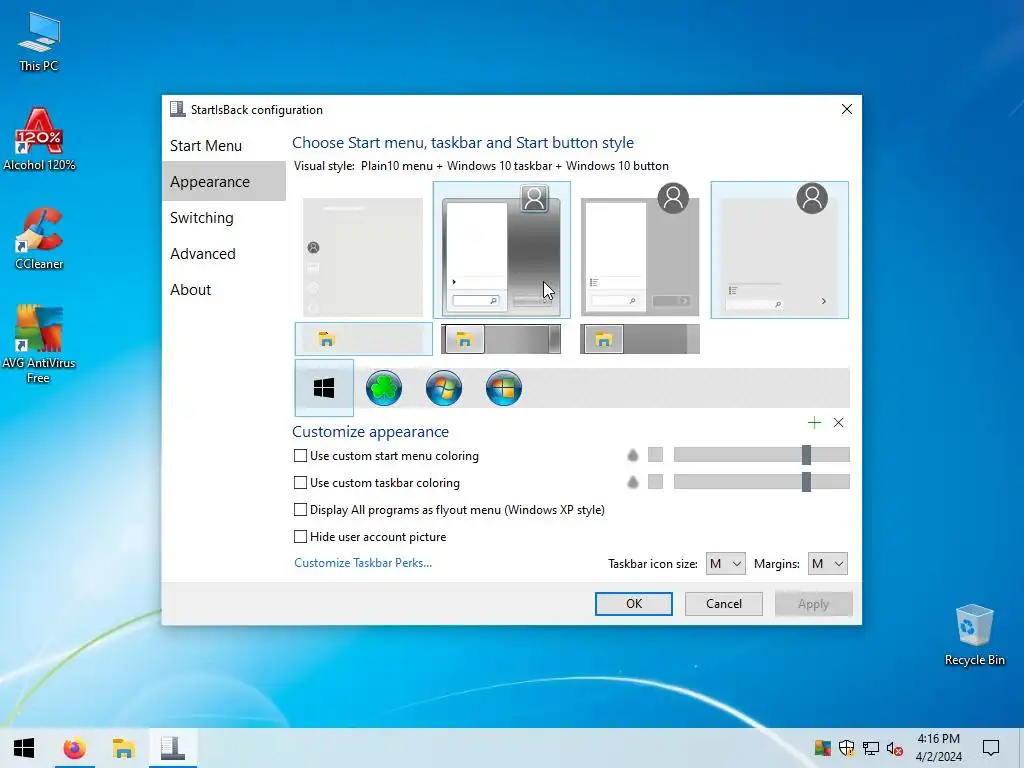This screenshot has height=768, width=1024.
Task: Launch Firefox from the taskbar
Action: point(74,748)
